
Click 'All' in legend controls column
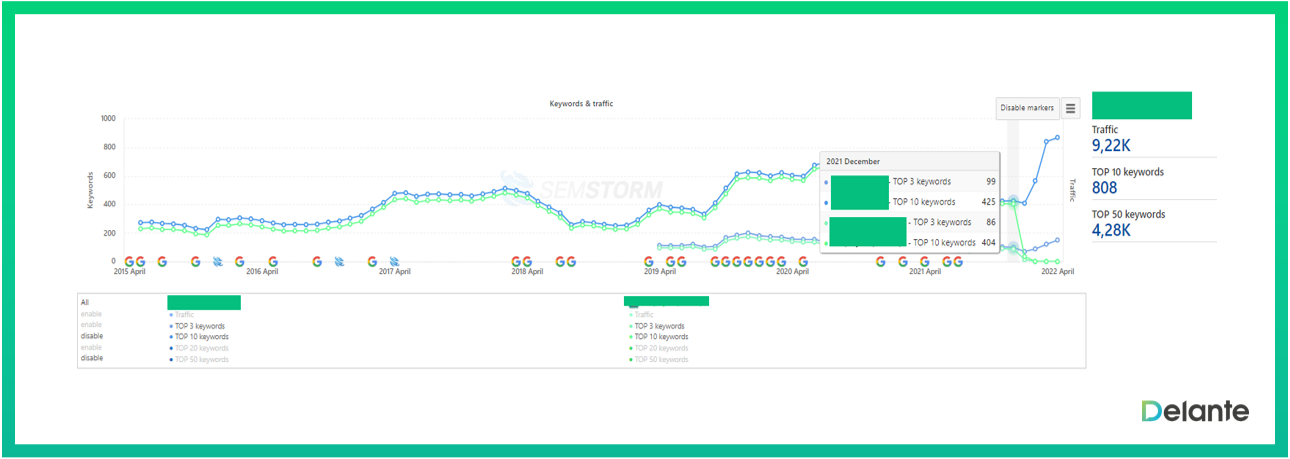pos(85,301)
